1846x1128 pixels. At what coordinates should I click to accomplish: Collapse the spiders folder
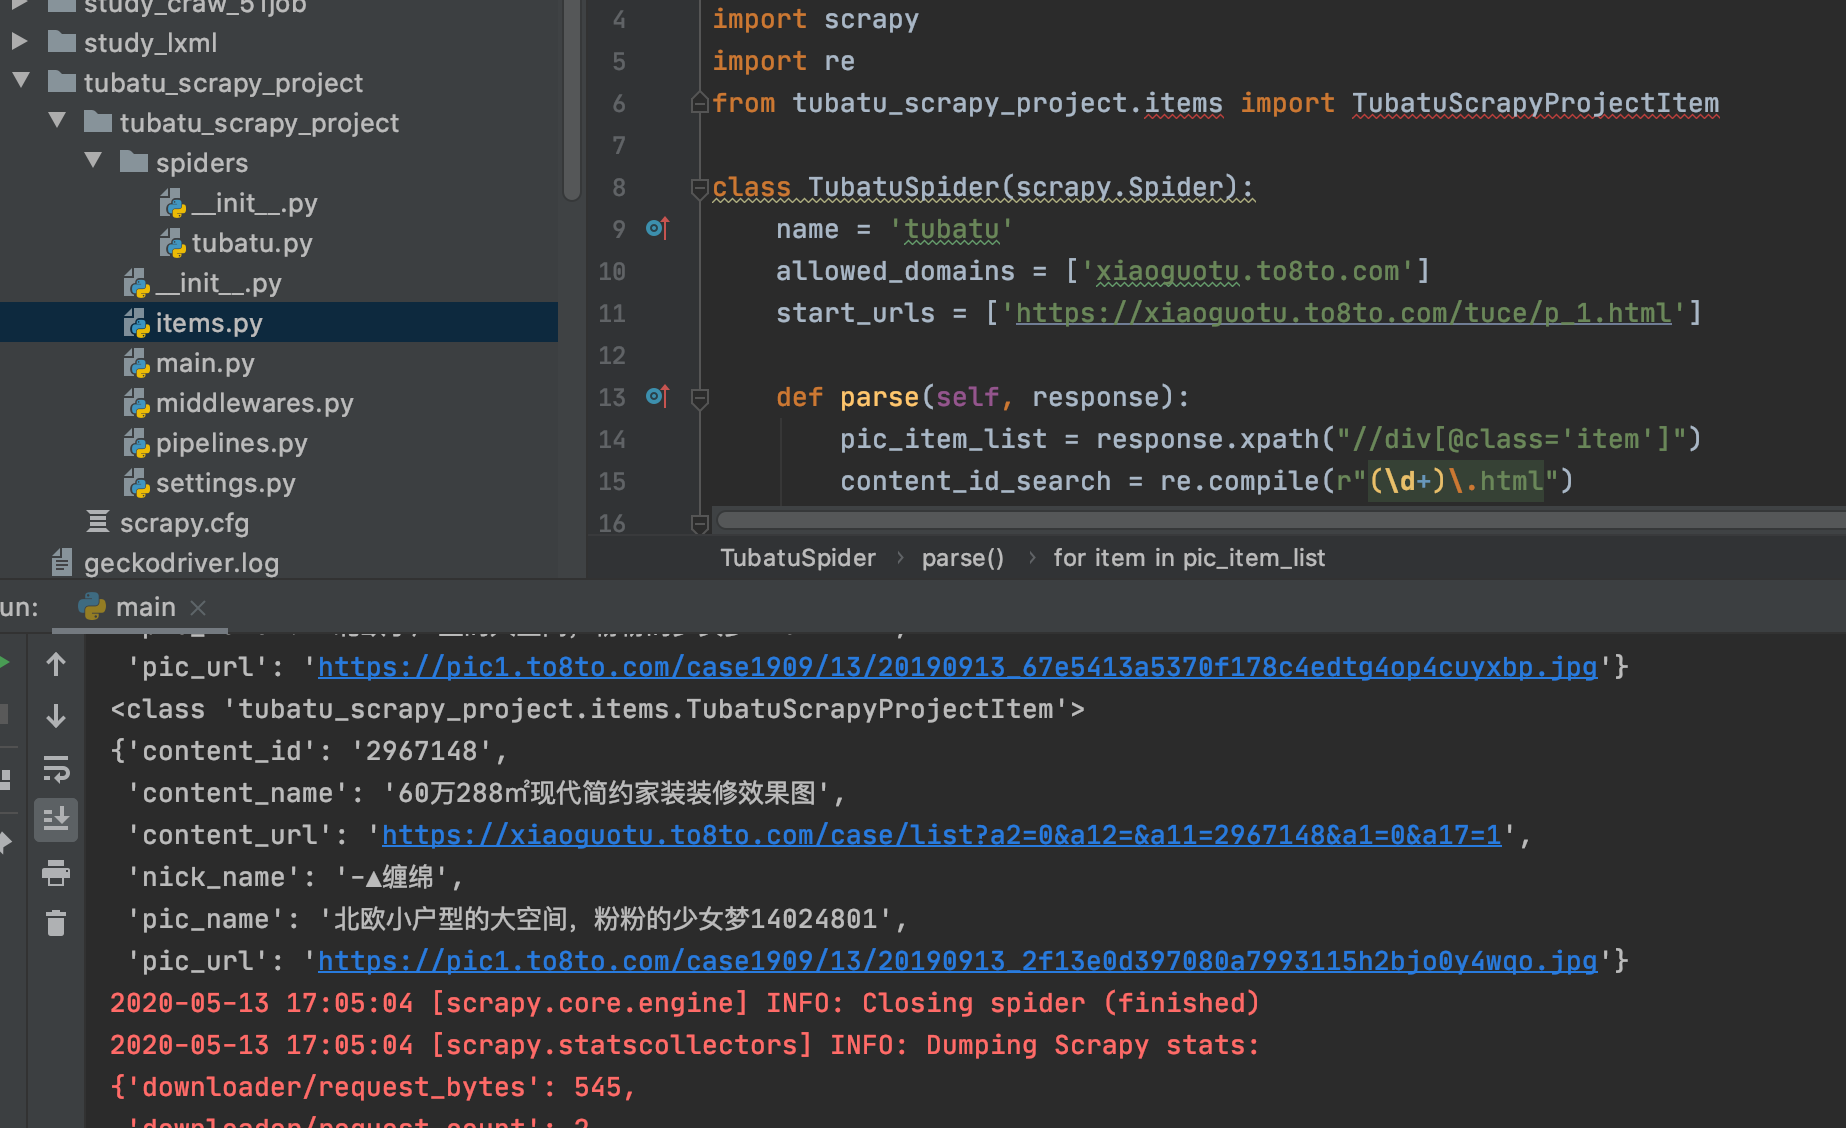(x=94, y=161)
